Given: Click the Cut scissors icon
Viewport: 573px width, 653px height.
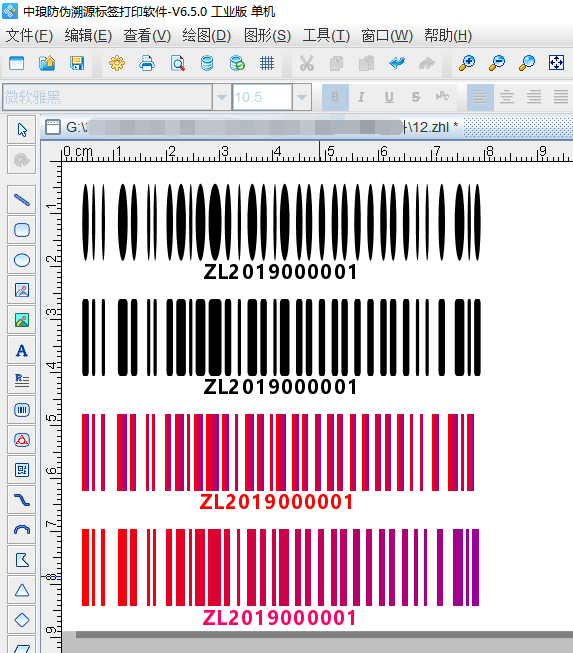Looking at the screenshot, I should [306, 63].
